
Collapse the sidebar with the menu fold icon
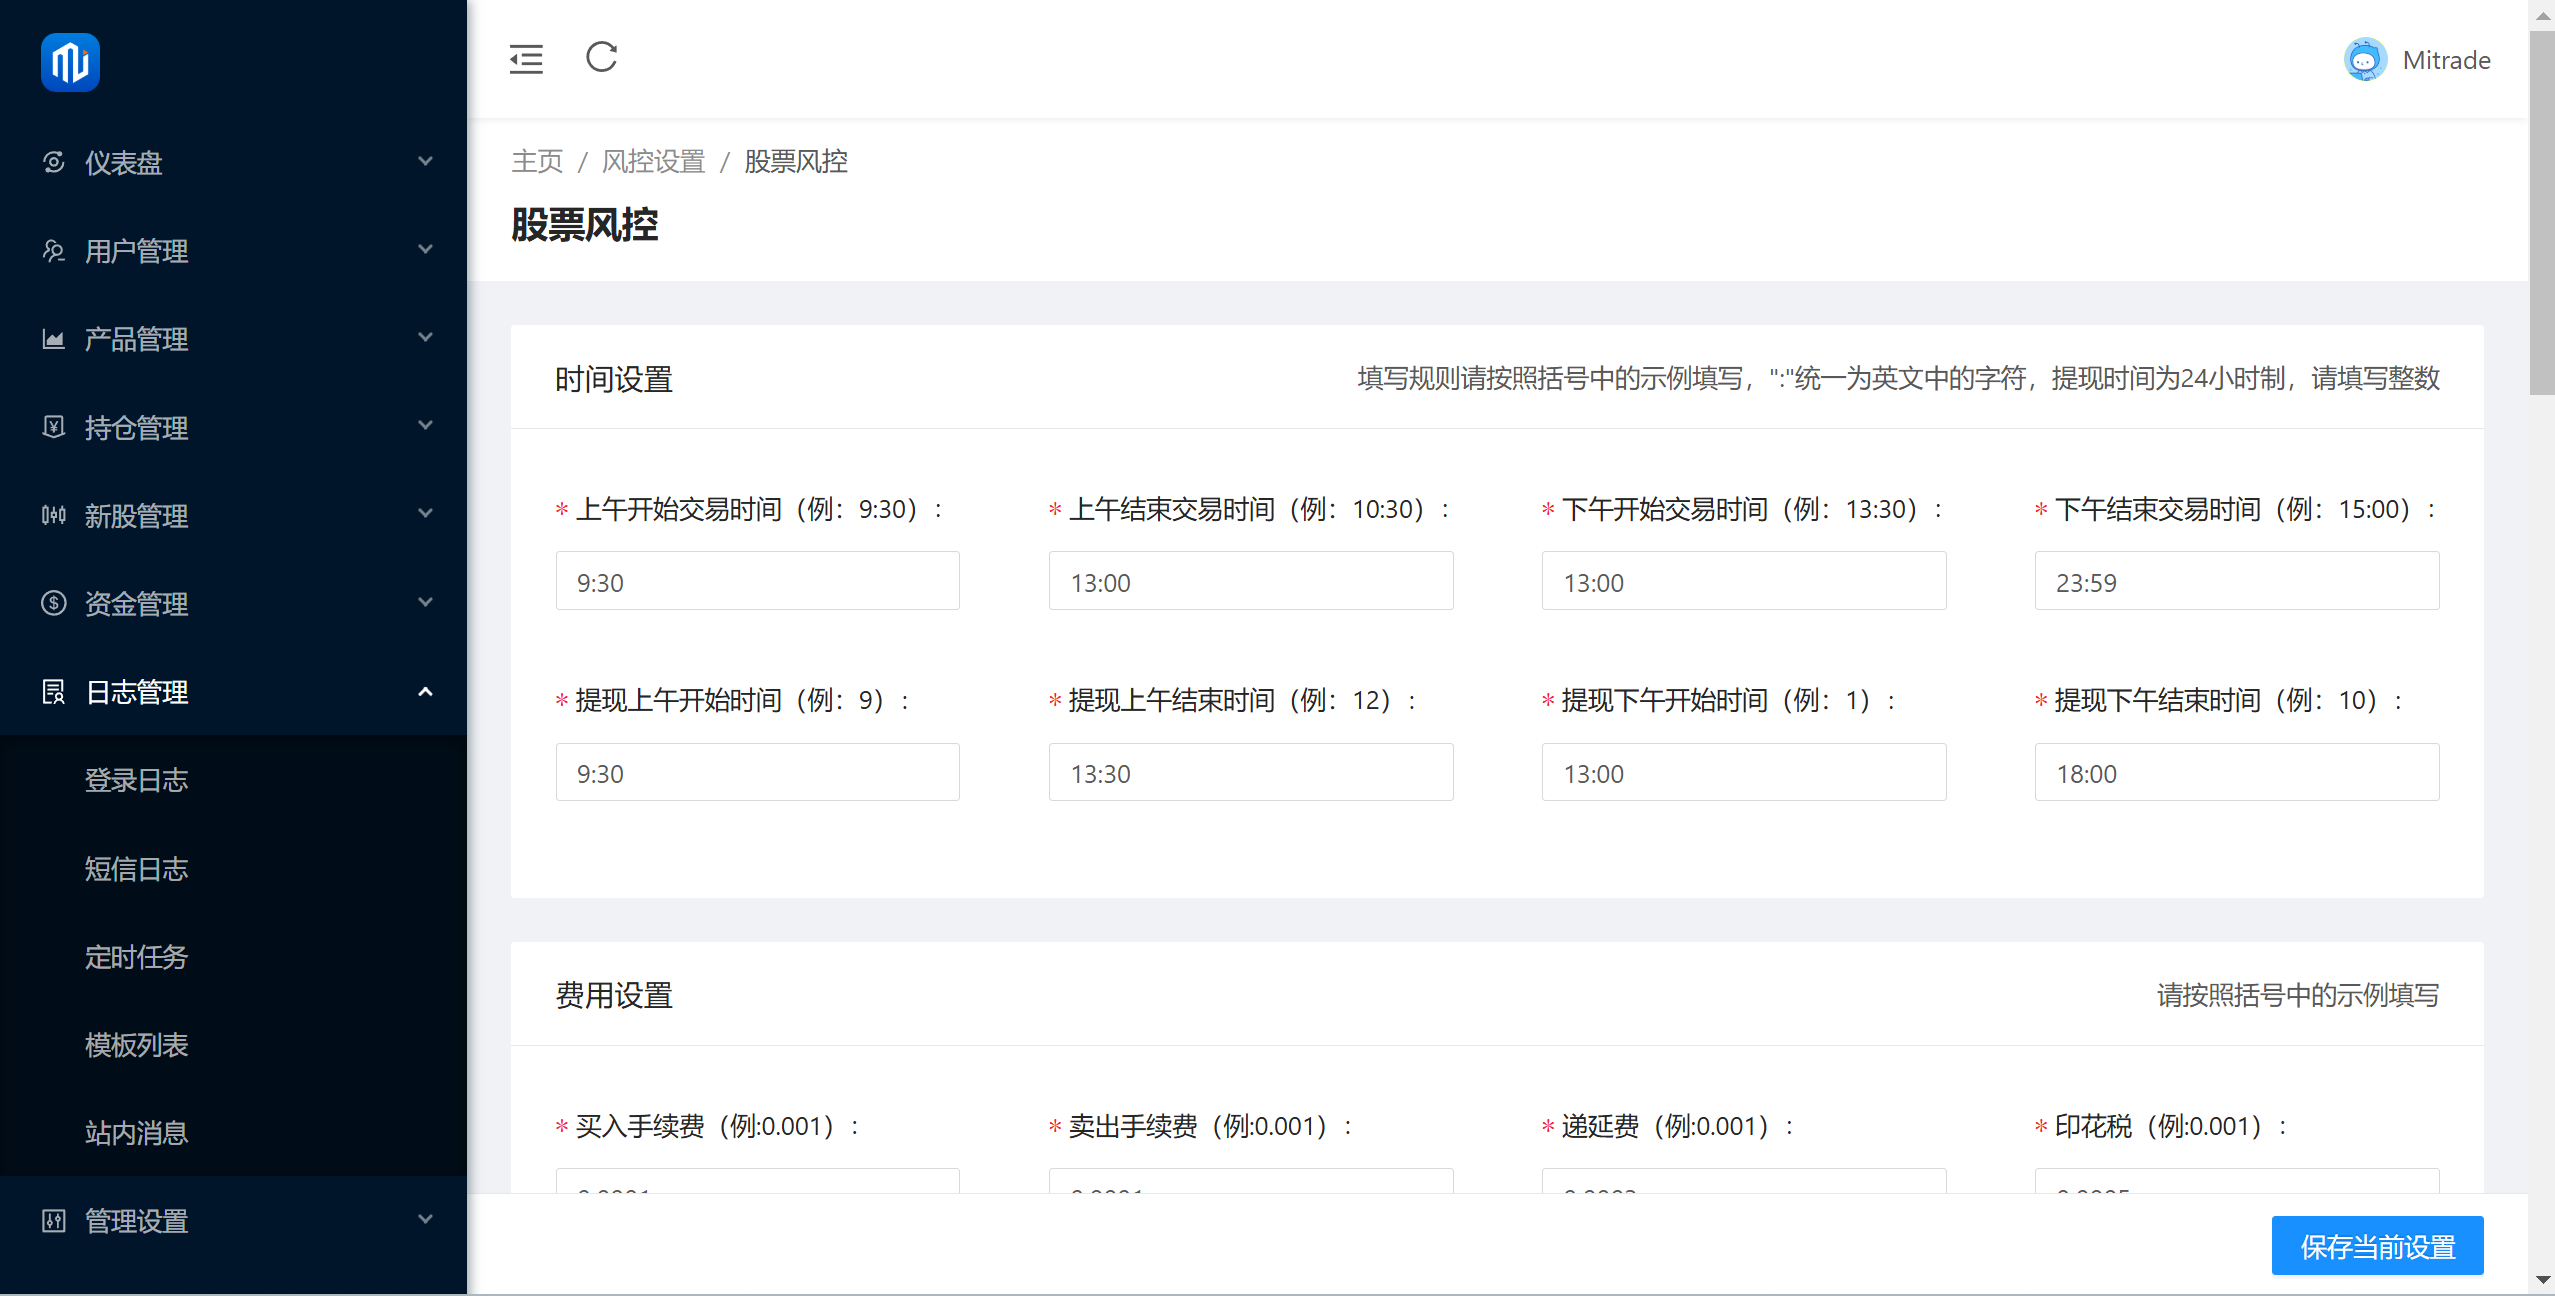point(526,59)
